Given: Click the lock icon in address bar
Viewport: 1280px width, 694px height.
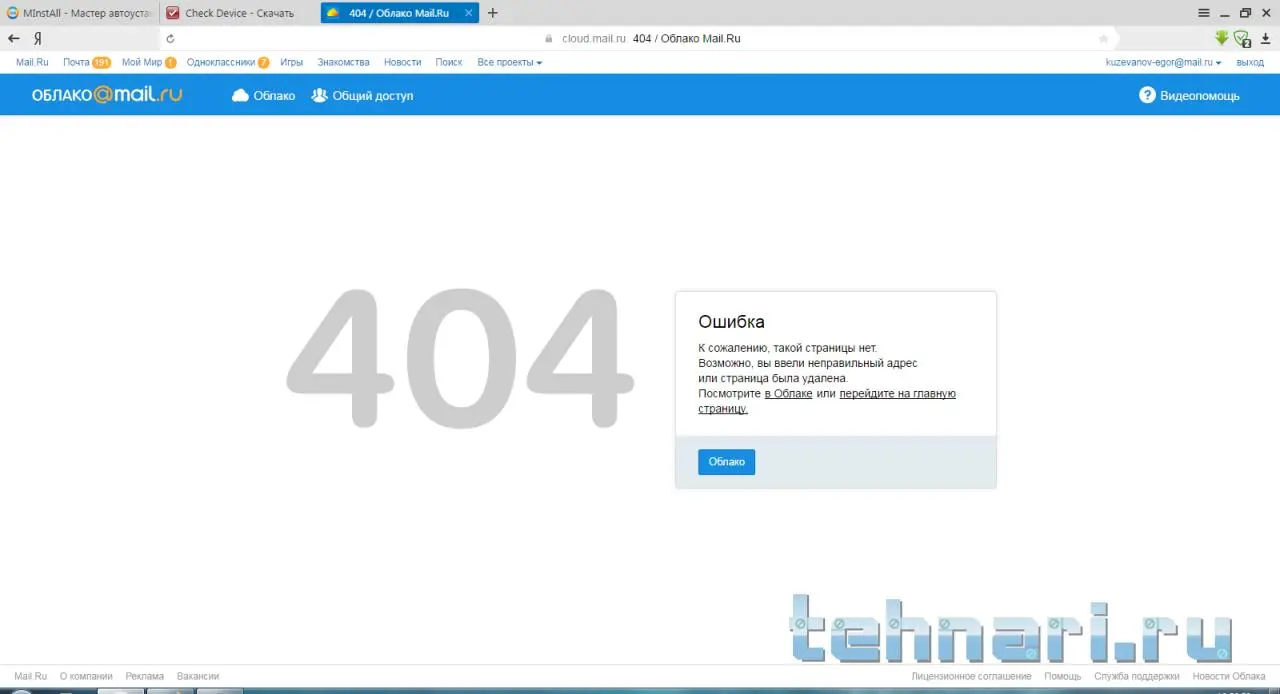Looking at the screenshot, I should (549, 38).
